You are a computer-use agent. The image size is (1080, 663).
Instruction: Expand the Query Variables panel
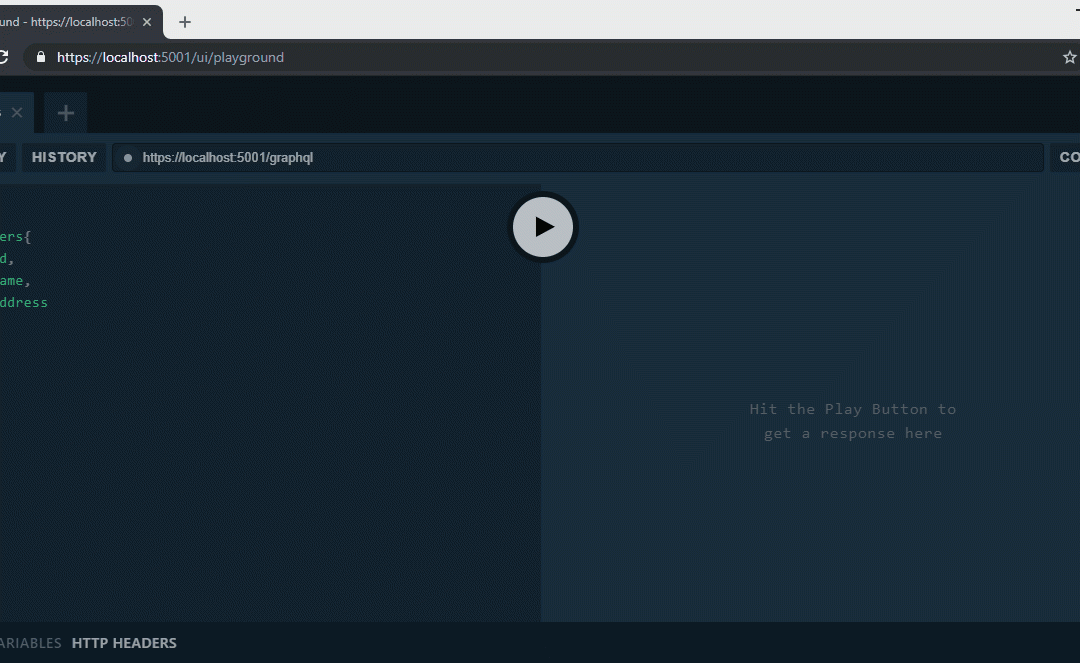click(x=30, y=643)
